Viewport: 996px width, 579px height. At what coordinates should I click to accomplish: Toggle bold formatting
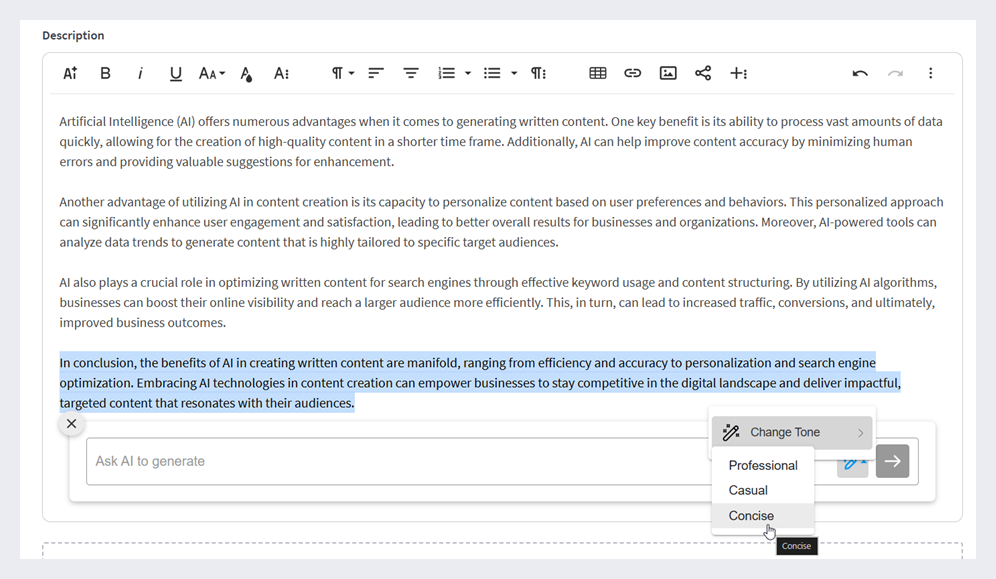pyautogui.click(x=105, y=74)
